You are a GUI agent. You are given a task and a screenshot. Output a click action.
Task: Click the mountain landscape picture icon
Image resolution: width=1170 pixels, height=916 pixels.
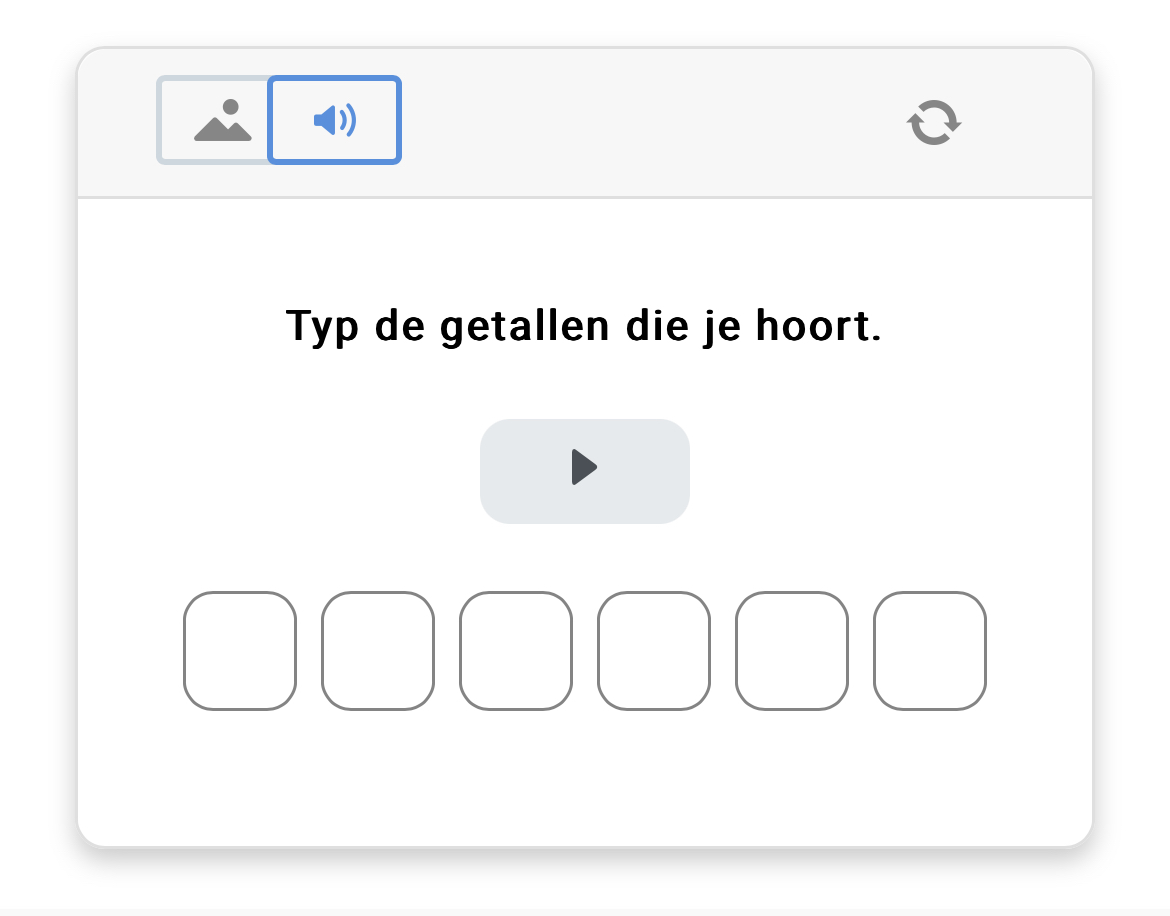(x=222, y=121)
